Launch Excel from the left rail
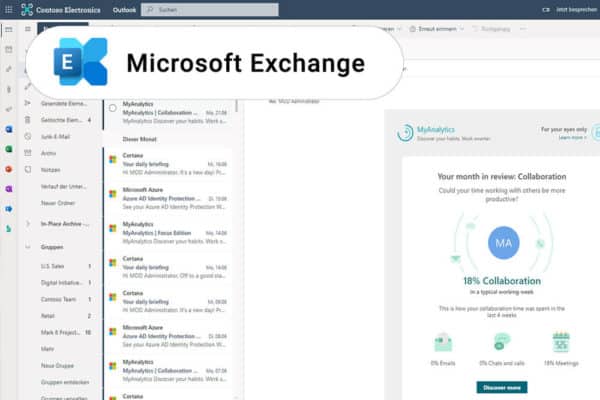 8,149
